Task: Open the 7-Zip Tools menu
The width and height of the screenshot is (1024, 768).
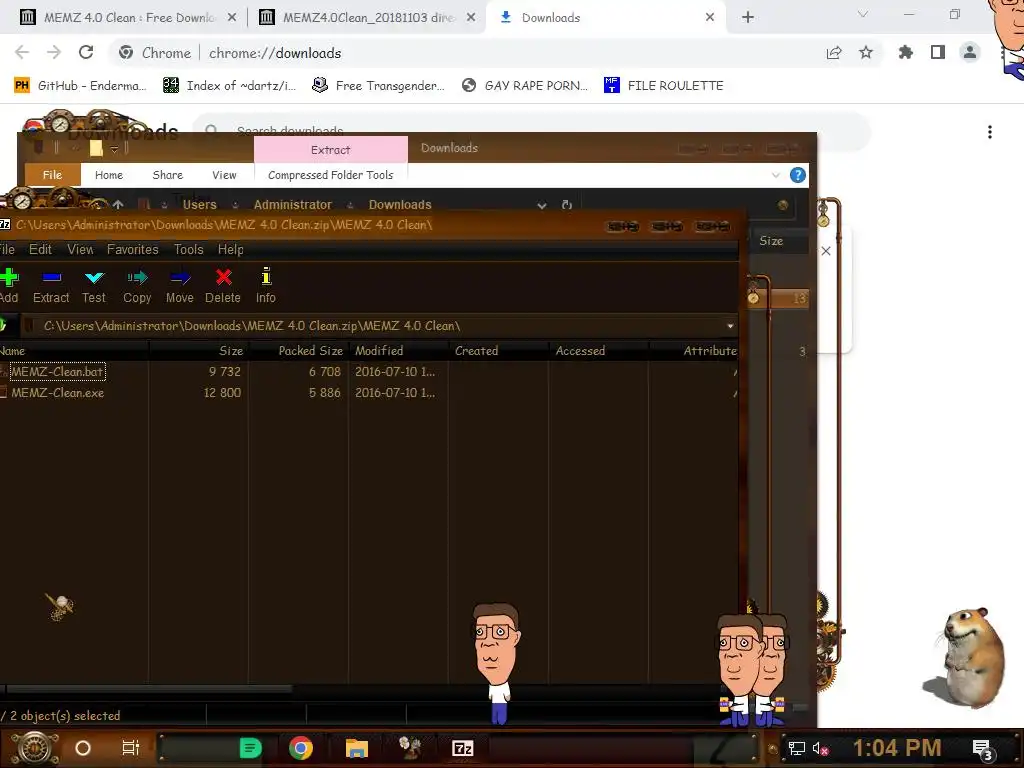Action: (189, 249)
